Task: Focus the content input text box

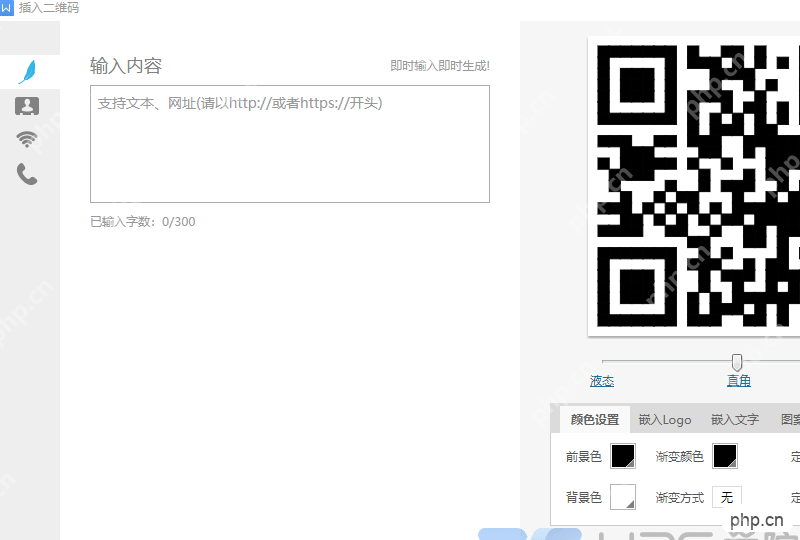Action: click(x=290, y=144)
